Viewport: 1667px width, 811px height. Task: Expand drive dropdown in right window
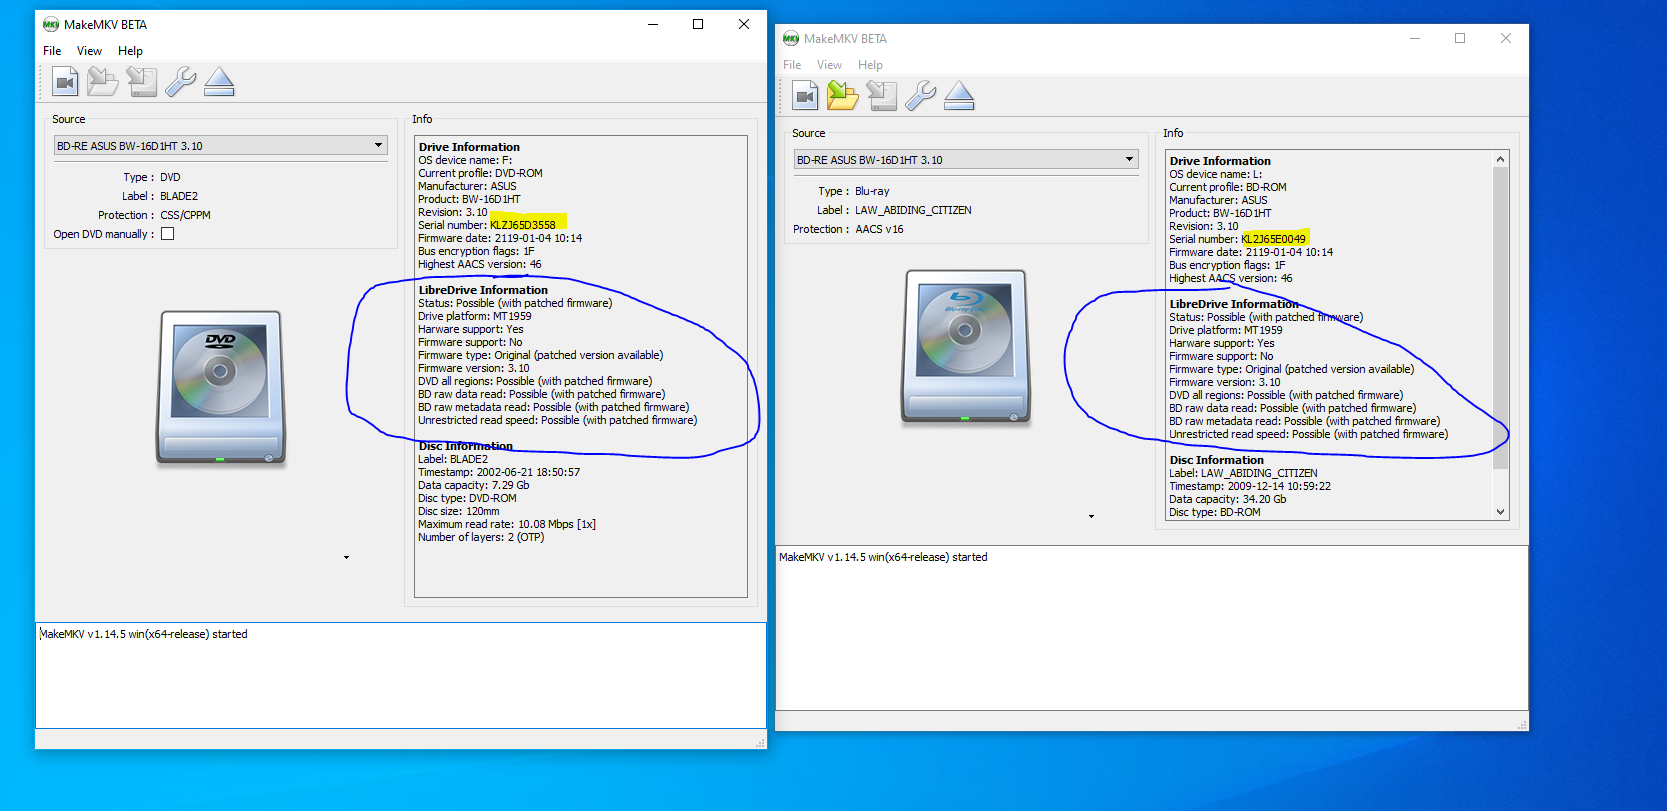pyautogui.click(x=1129, y=160)
